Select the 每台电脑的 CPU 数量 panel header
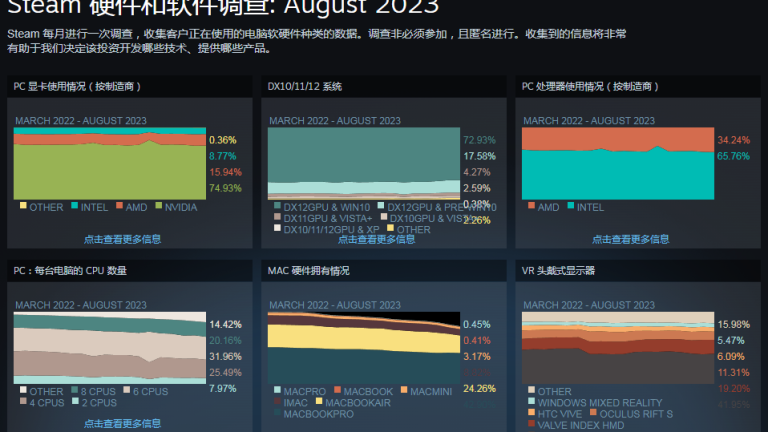Screen dimensions: 768x432 (x=129, y=270)
